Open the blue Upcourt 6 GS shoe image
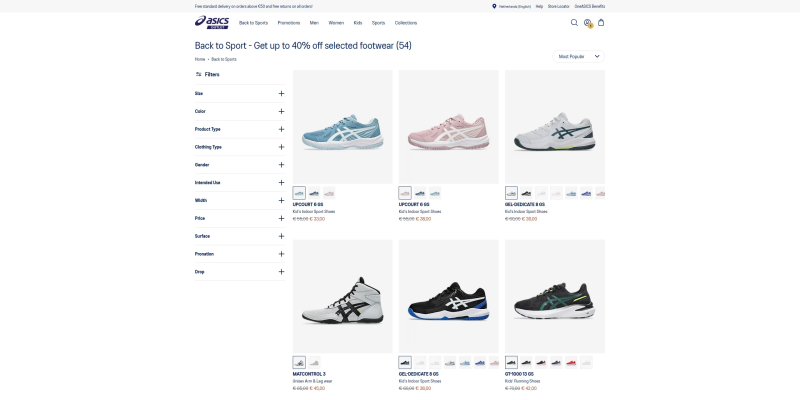The image size is (800, 400). 343,127
